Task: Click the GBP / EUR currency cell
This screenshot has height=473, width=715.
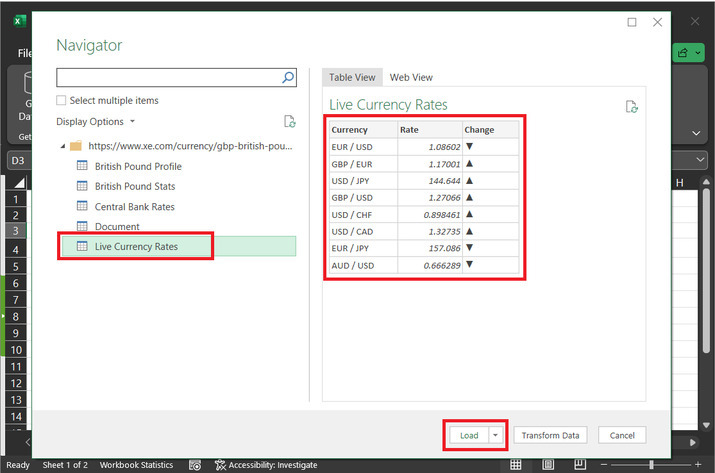Action: point(363,164)
